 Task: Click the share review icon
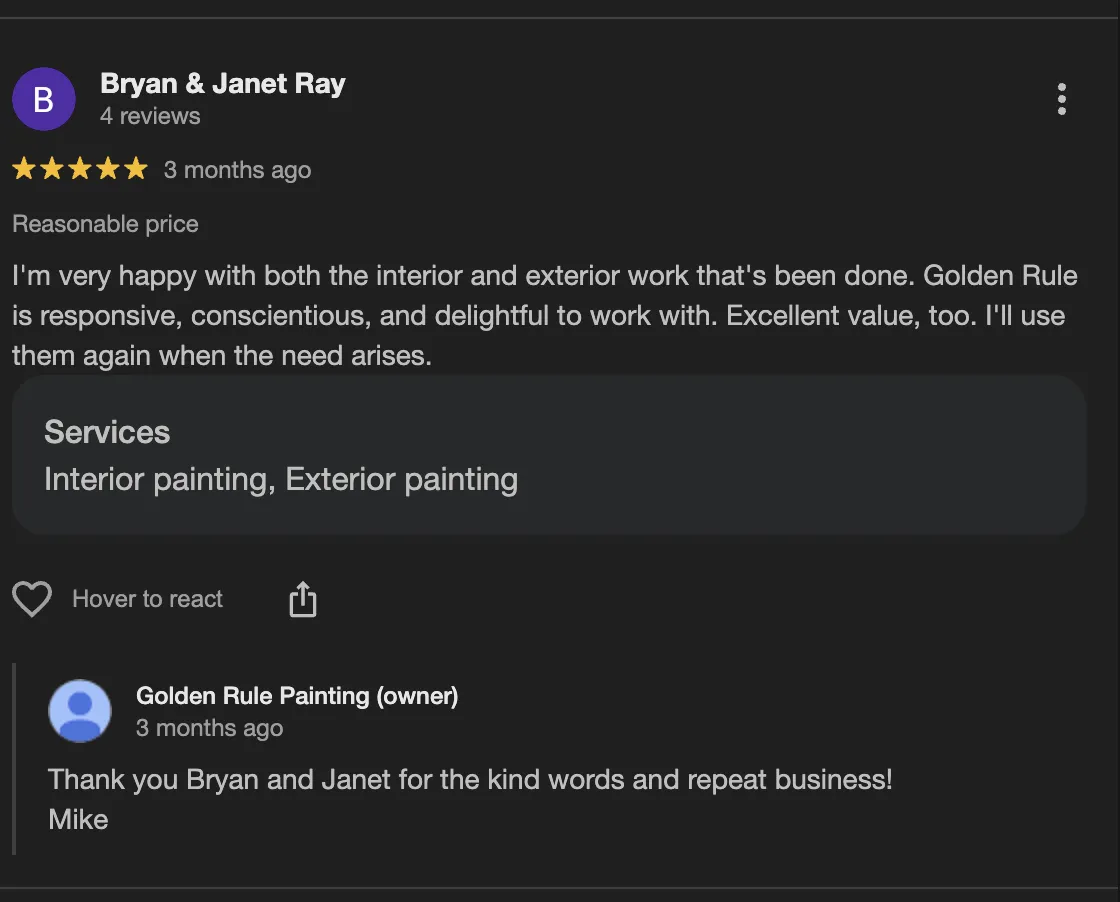point(302,600)
